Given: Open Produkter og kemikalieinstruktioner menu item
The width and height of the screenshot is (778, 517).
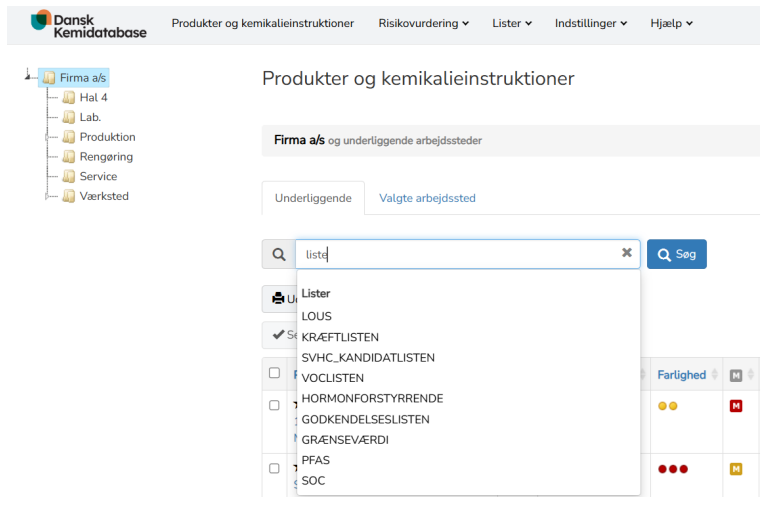Looking at the screenshot, I should click(262, 23).
